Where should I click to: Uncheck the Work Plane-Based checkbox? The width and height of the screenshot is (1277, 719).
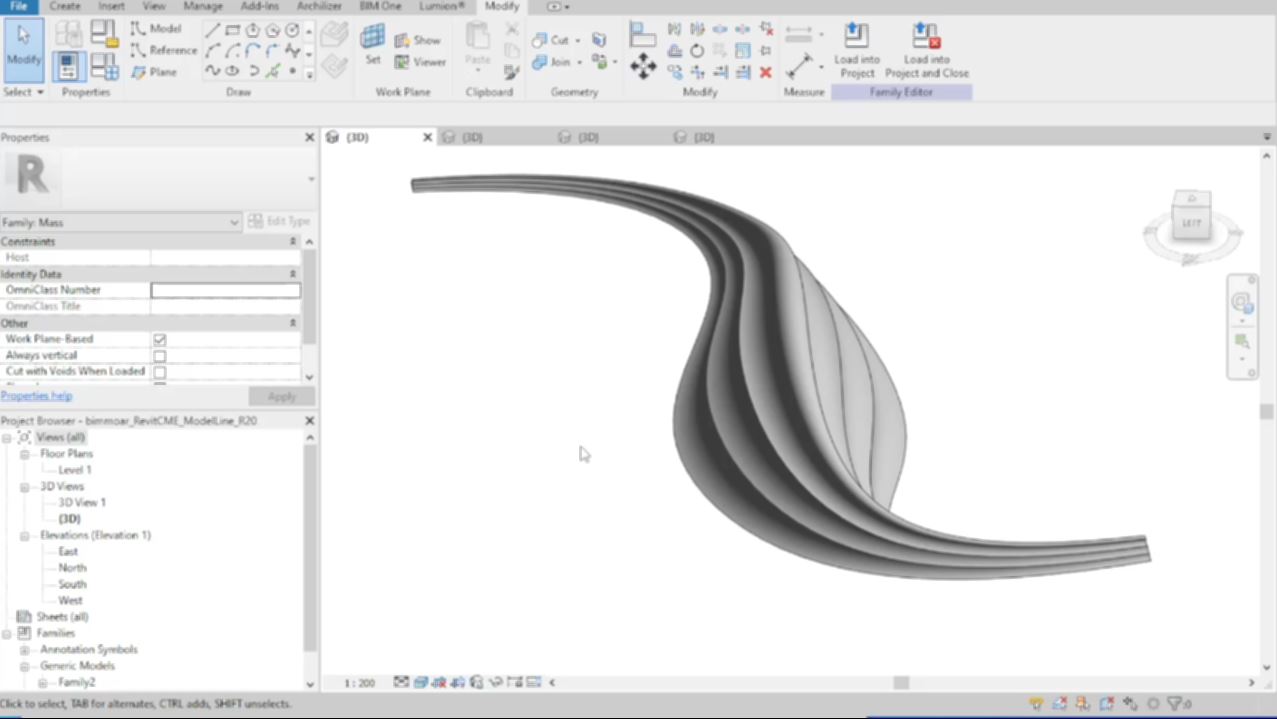coord(159,340)
